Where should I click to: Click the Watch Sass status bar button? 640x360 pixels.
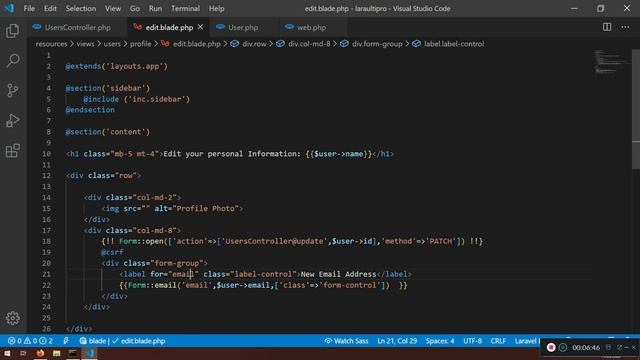pos(346,341)
